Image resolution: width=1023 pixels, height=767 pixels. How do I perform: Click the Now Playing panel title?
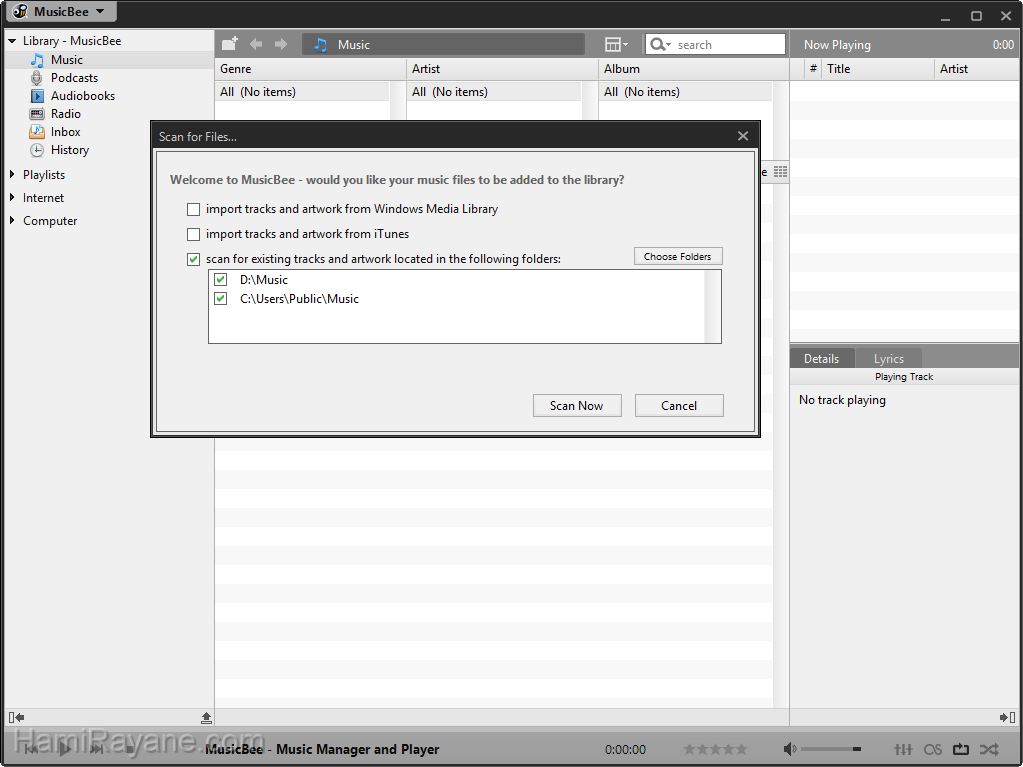(x=837, y=44)
